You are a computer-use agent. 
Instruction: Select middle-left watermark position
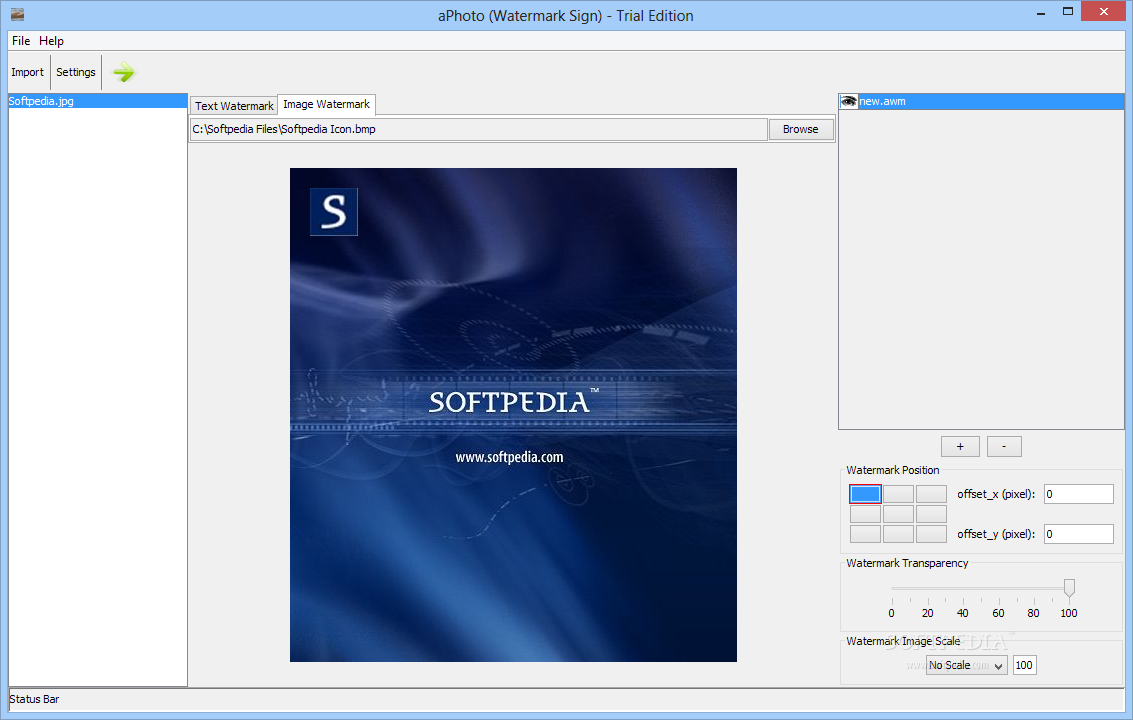865,514
